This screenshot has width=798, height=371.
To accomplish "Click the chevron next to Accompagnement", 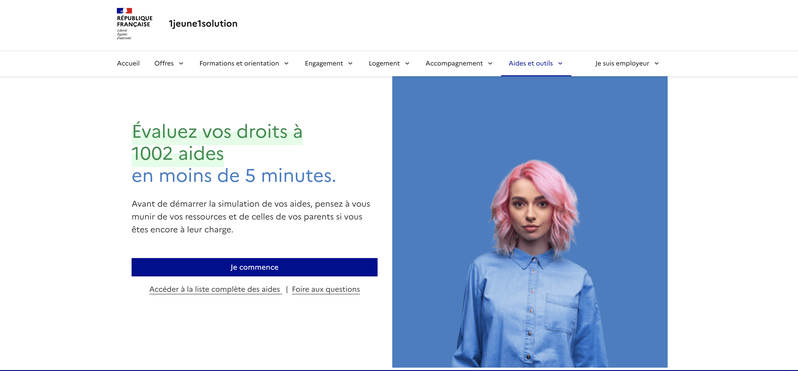I will (x=490, y=64).
